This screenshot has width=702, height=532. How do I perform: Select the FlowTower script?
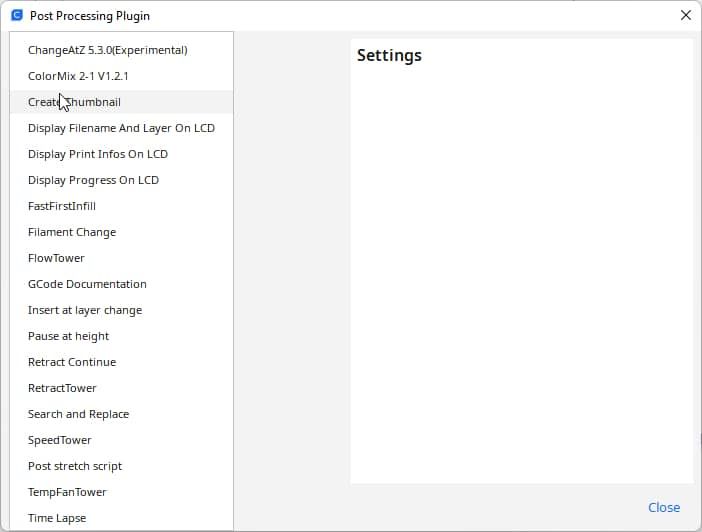pos(56,258)
